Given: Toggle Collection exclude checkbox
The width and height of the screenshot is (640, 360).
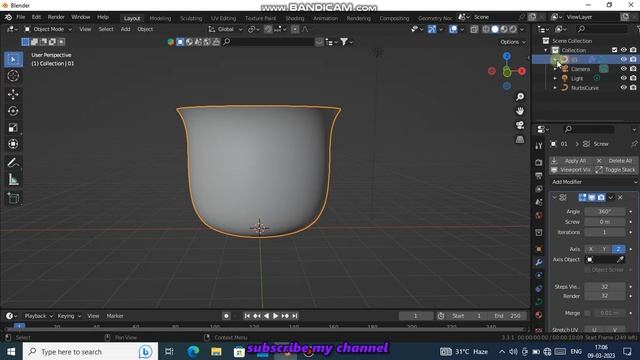Looking at the screenshot, I should 615,50.
